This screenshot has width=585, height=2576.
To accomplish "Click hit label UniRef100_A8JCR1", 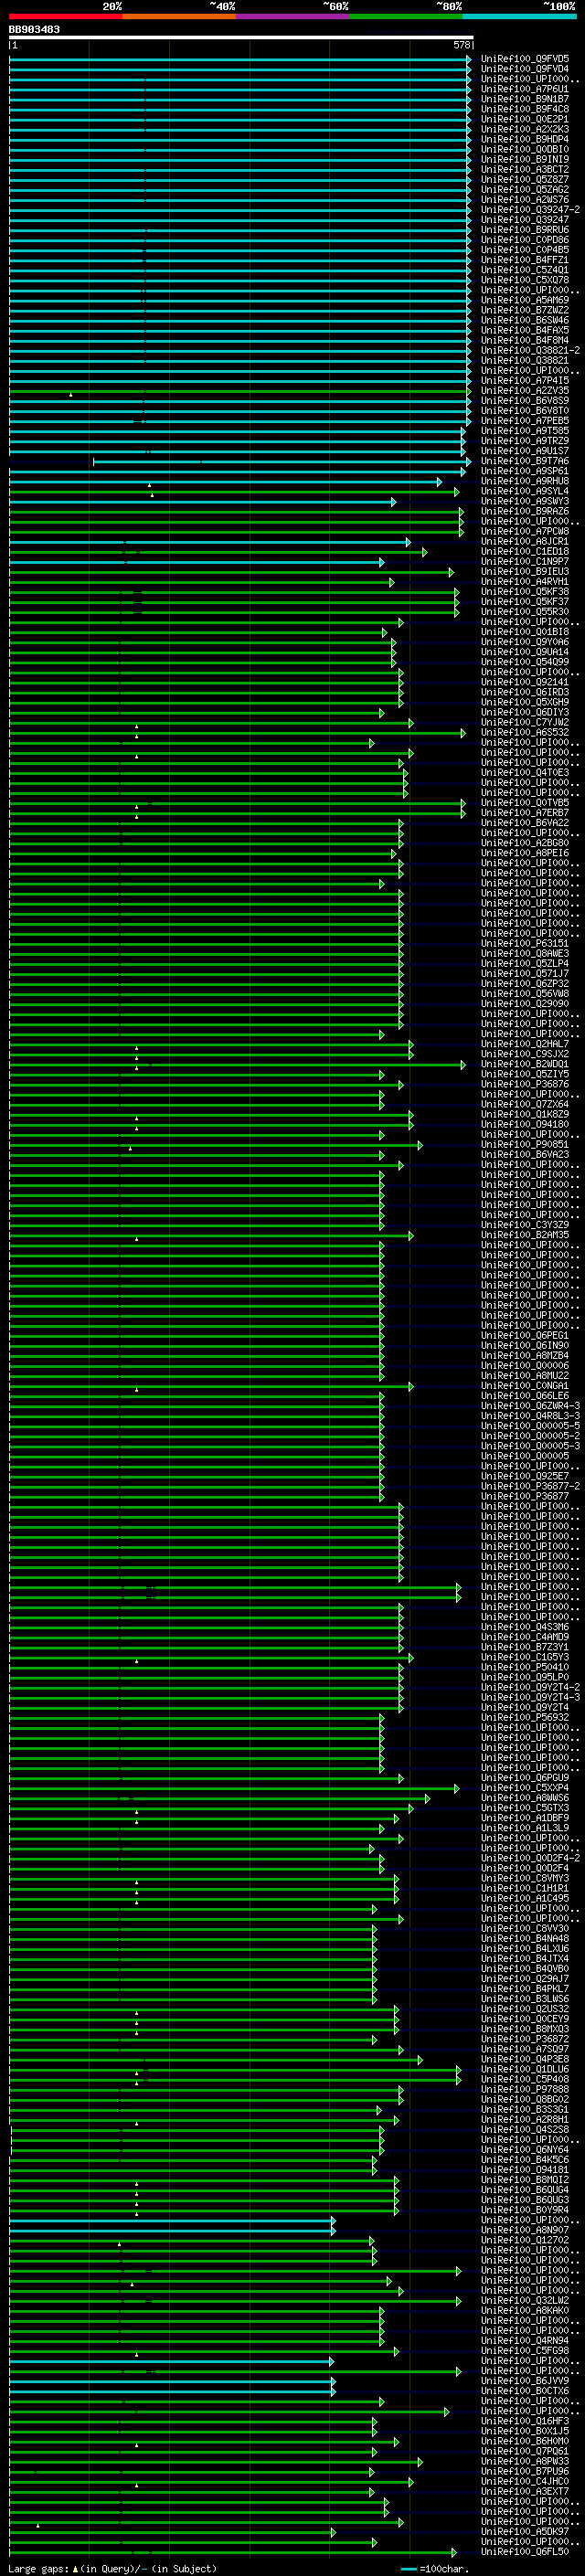I will click(525, 541).
